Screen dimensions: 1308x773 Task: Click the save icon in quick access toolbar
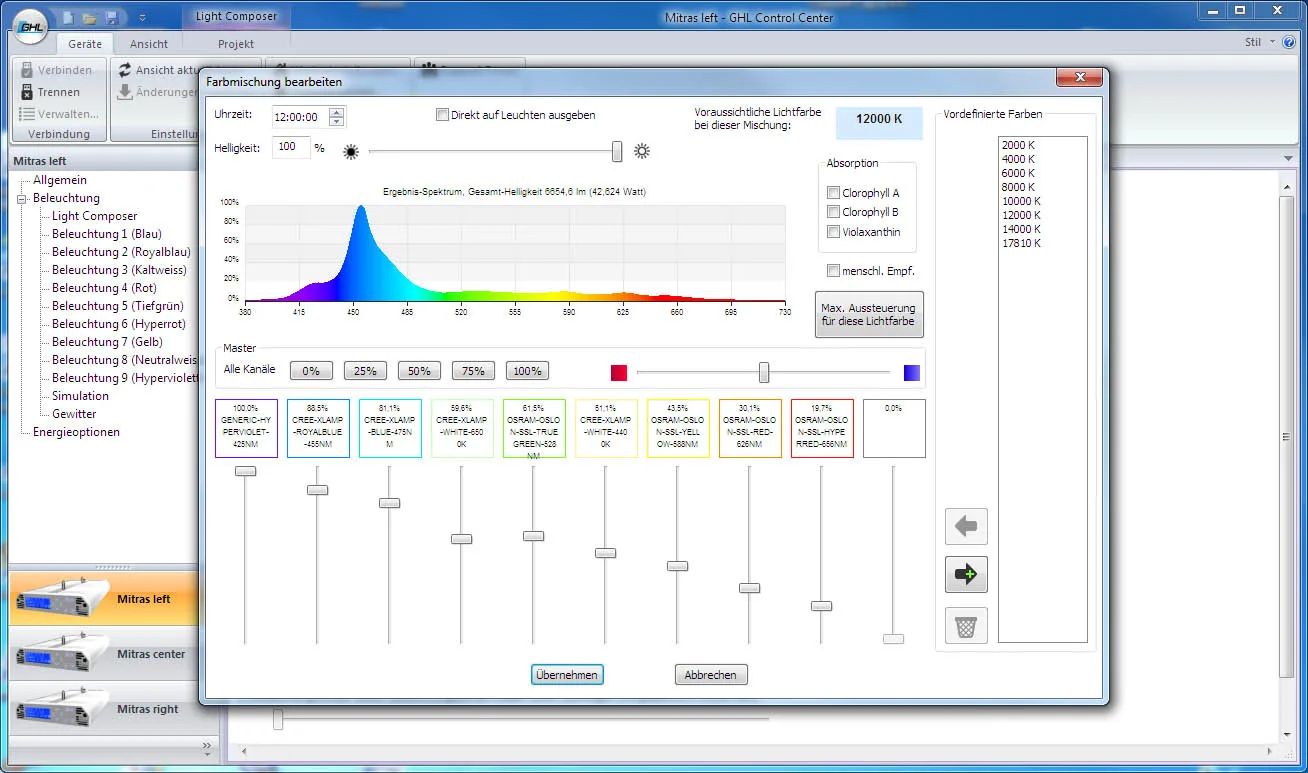(x=112, y=18)
